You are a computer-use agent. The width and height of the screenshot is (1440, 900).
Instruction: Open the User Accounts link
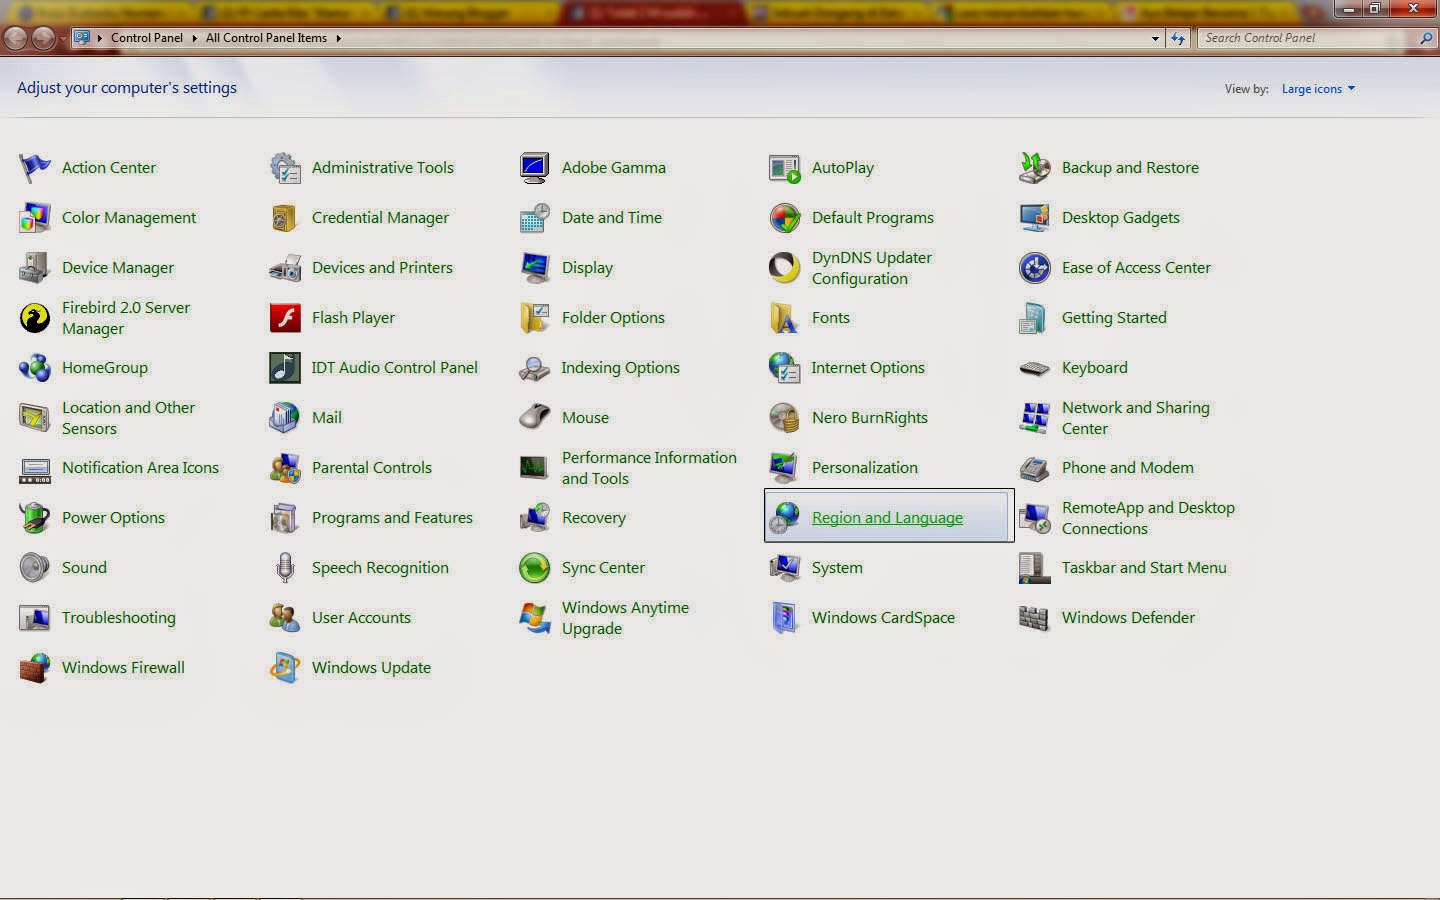(x=361, y=618)
